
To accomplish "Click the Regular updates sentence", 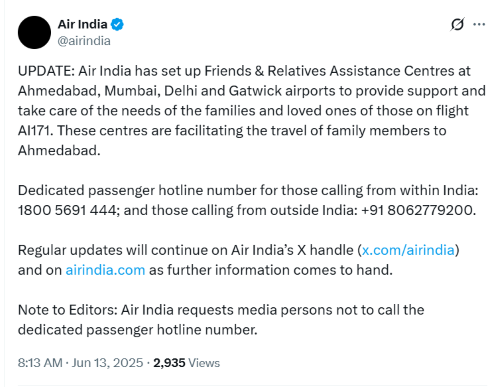I will pyautogui.click(x=239, y=260).
